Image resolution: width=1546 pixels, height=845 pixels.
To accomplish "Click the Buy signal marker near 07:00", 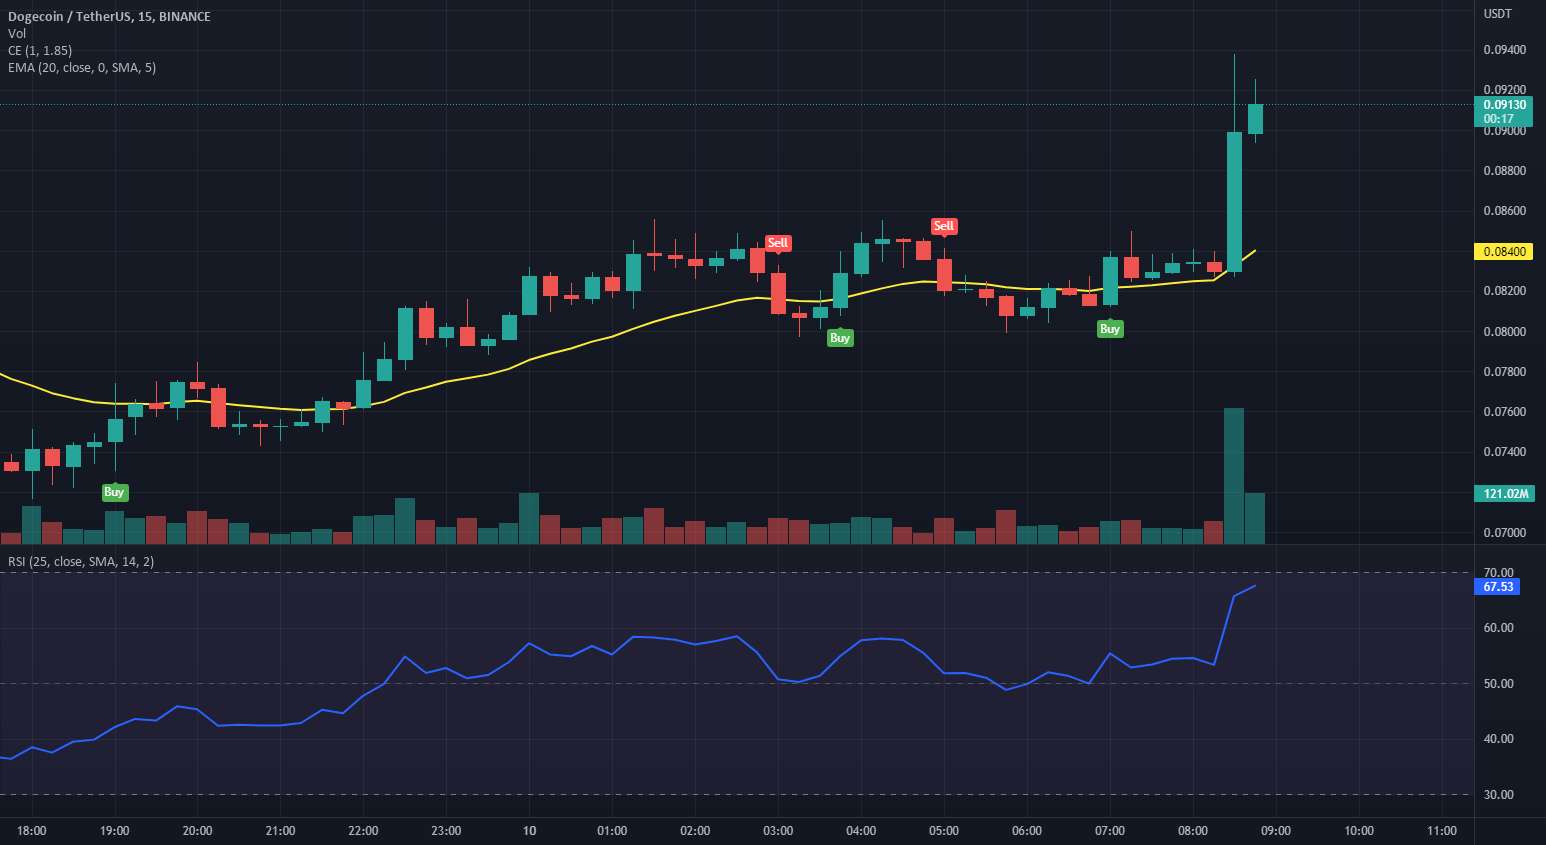I will point(1110,329).
